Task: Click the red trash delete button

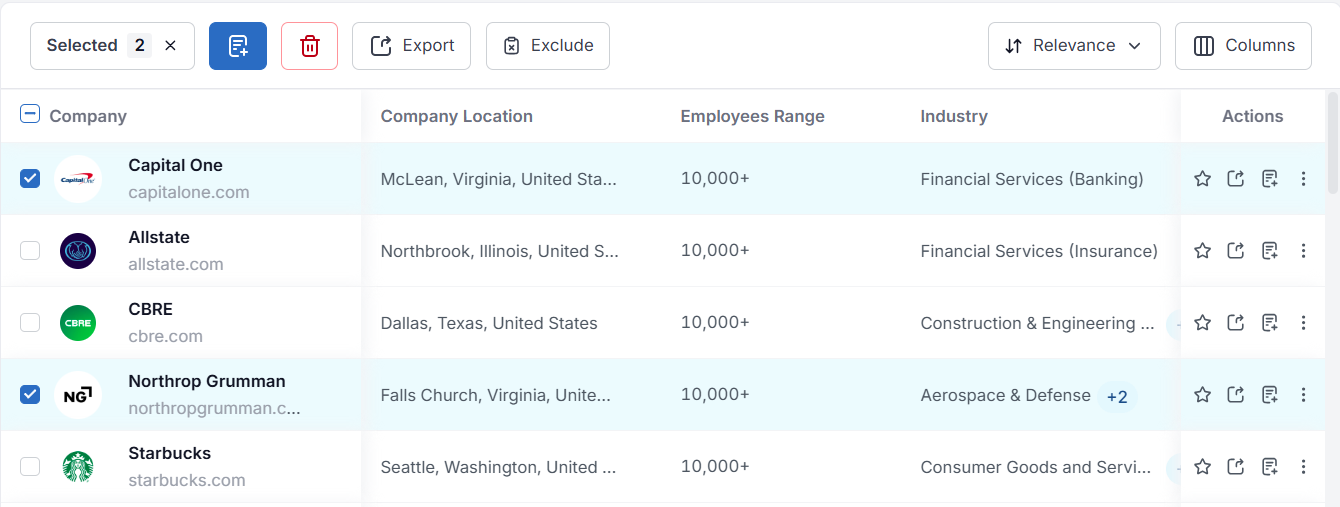Action: 310,46
